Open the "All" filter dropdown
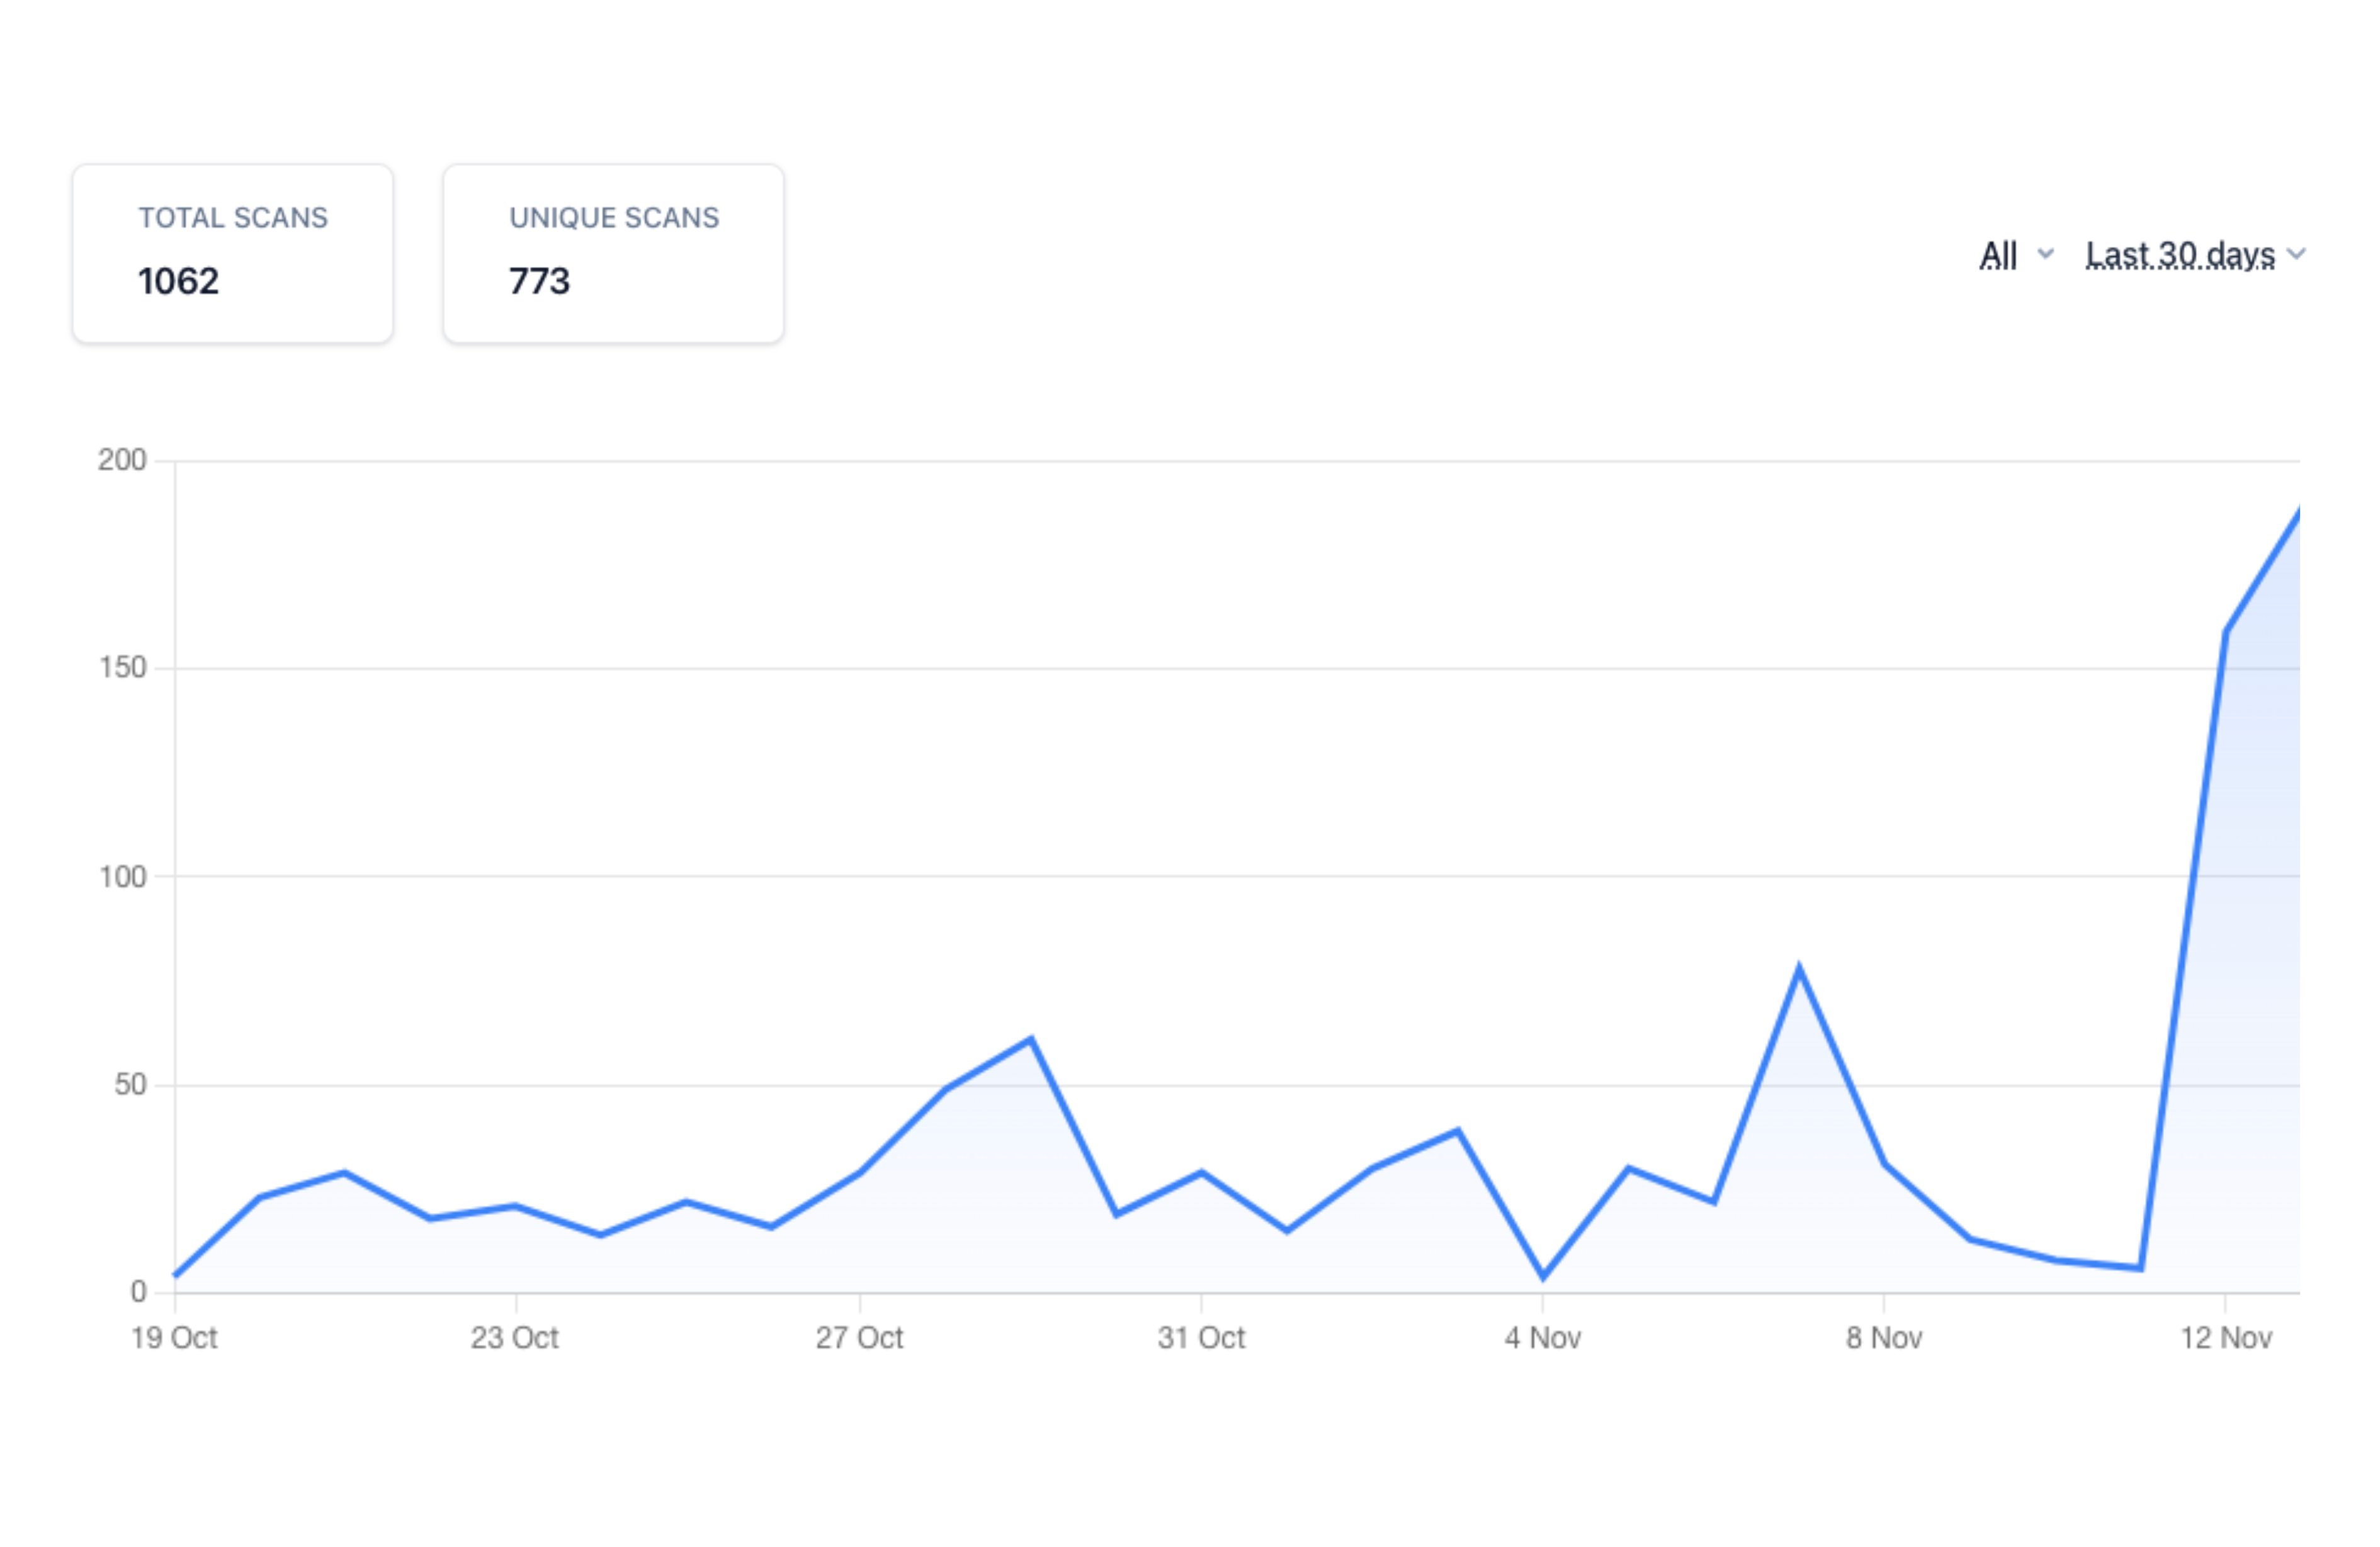 (1998, 255)
